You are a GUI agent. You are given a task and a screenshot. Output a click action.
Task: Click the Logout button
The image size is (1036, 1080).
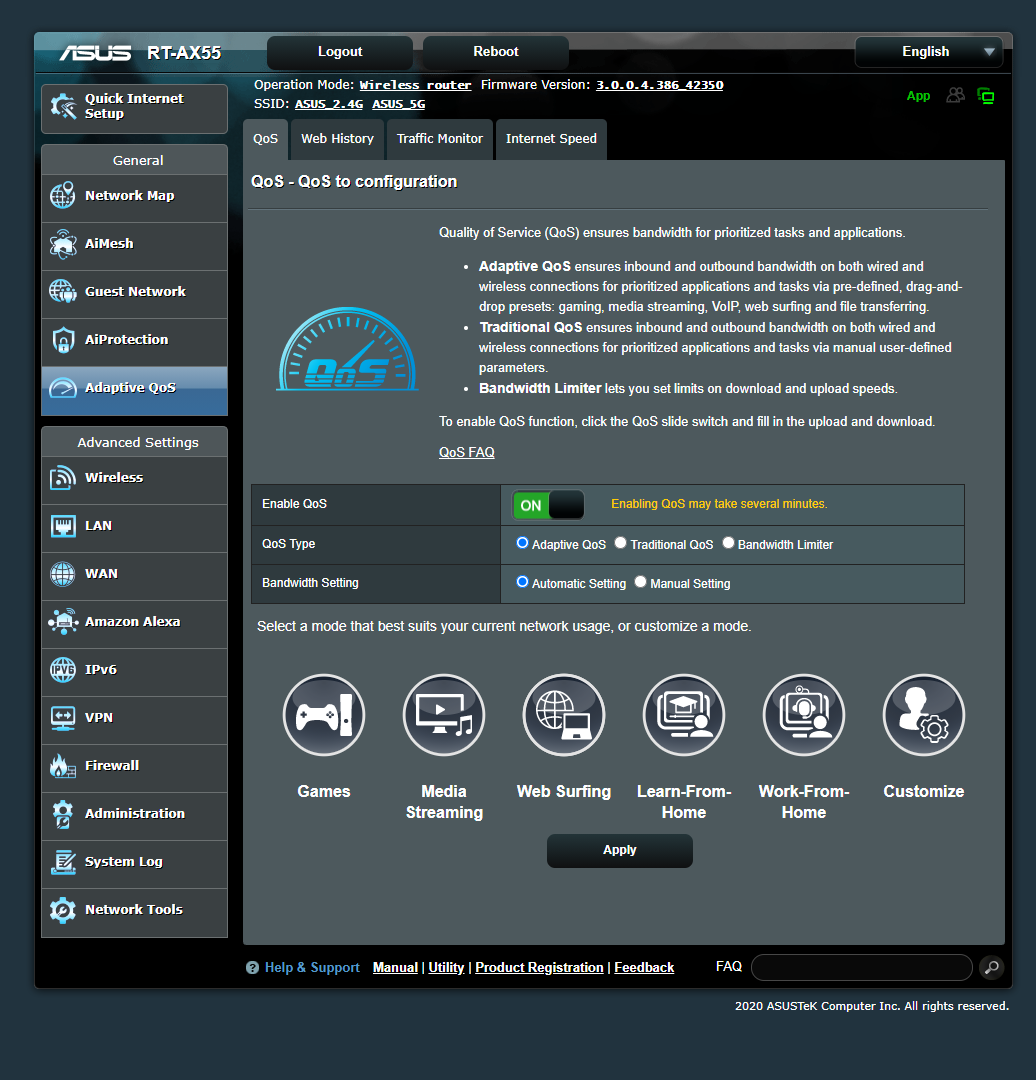[340, 52]
